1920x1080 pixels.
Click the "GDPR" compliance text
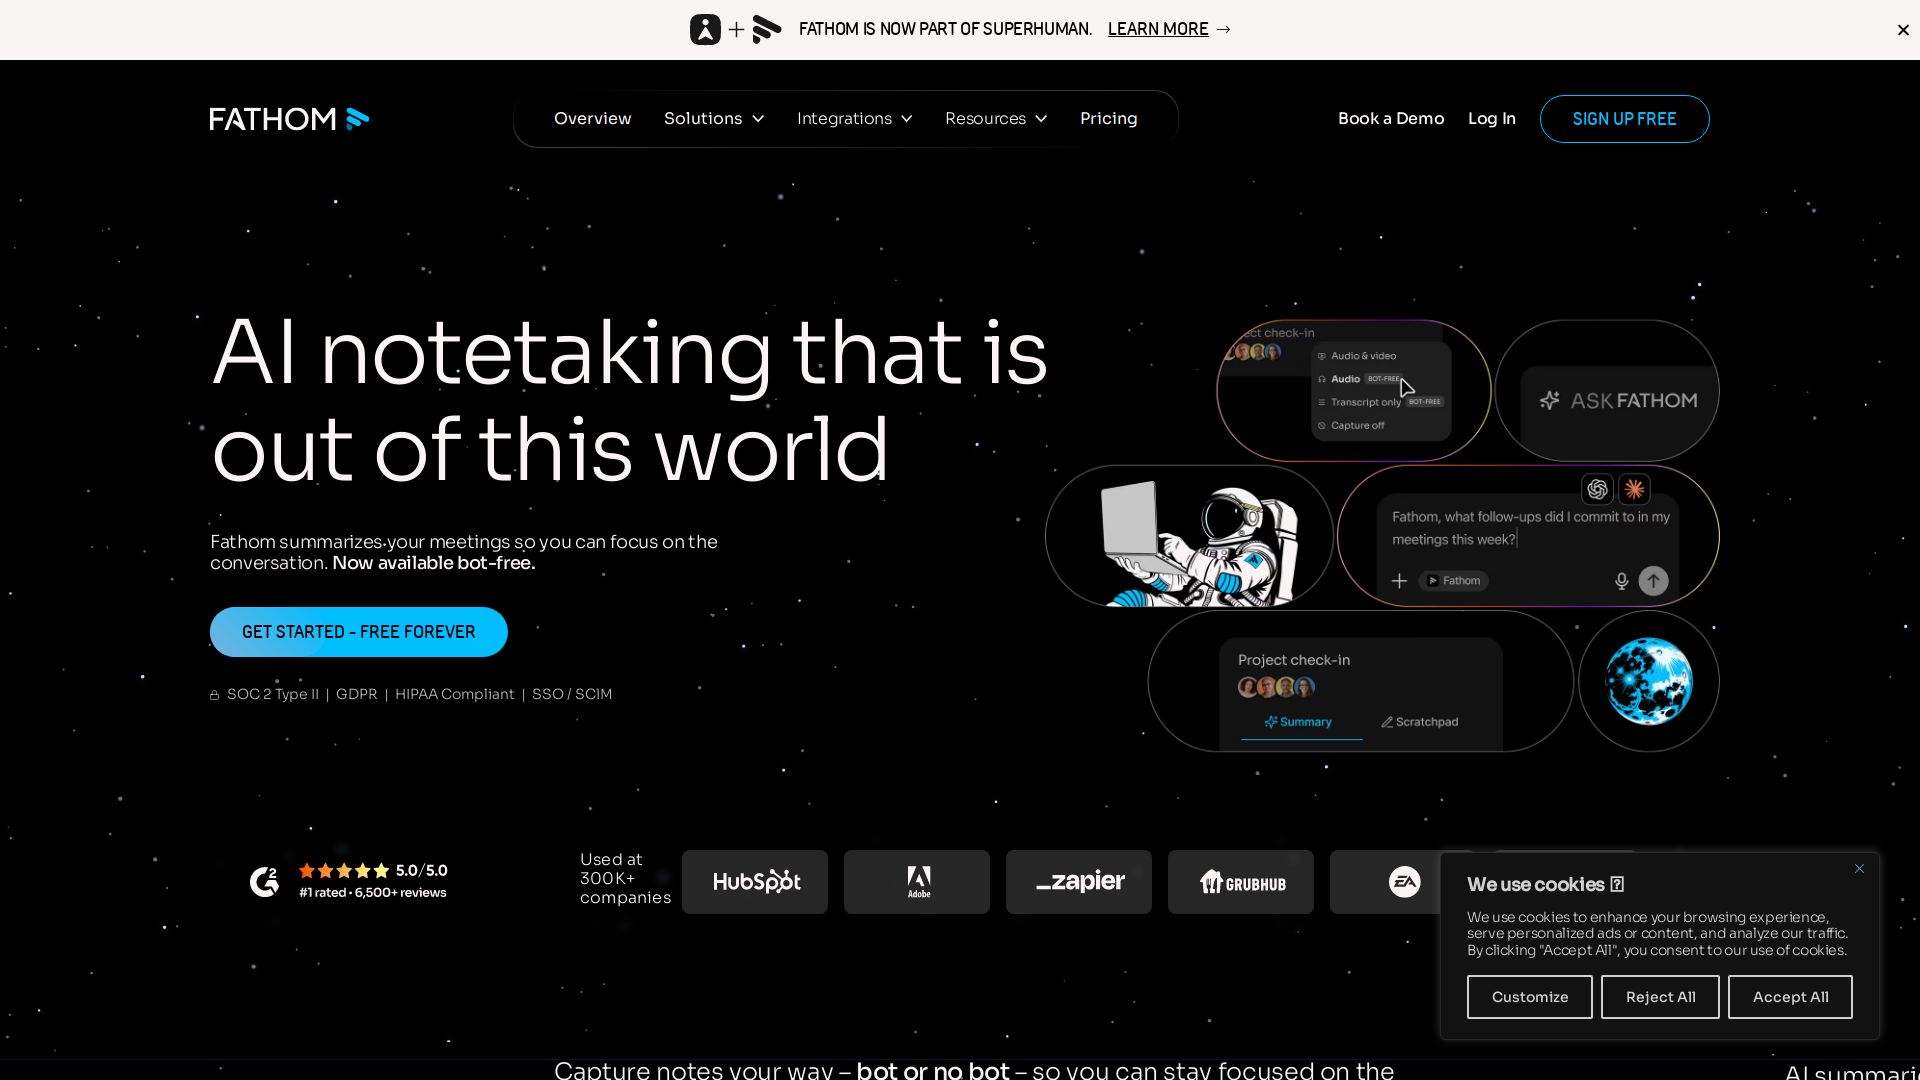pos(357,694)
